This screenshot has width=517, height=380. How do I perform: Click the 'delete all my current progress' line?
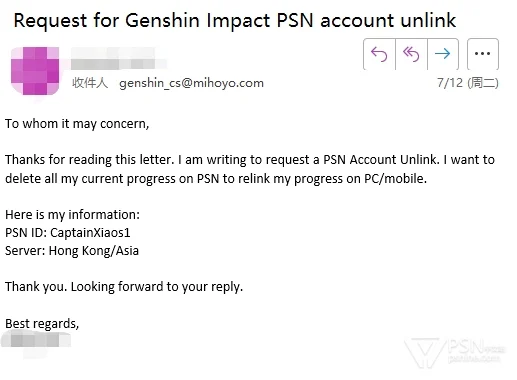coord(216,179)
